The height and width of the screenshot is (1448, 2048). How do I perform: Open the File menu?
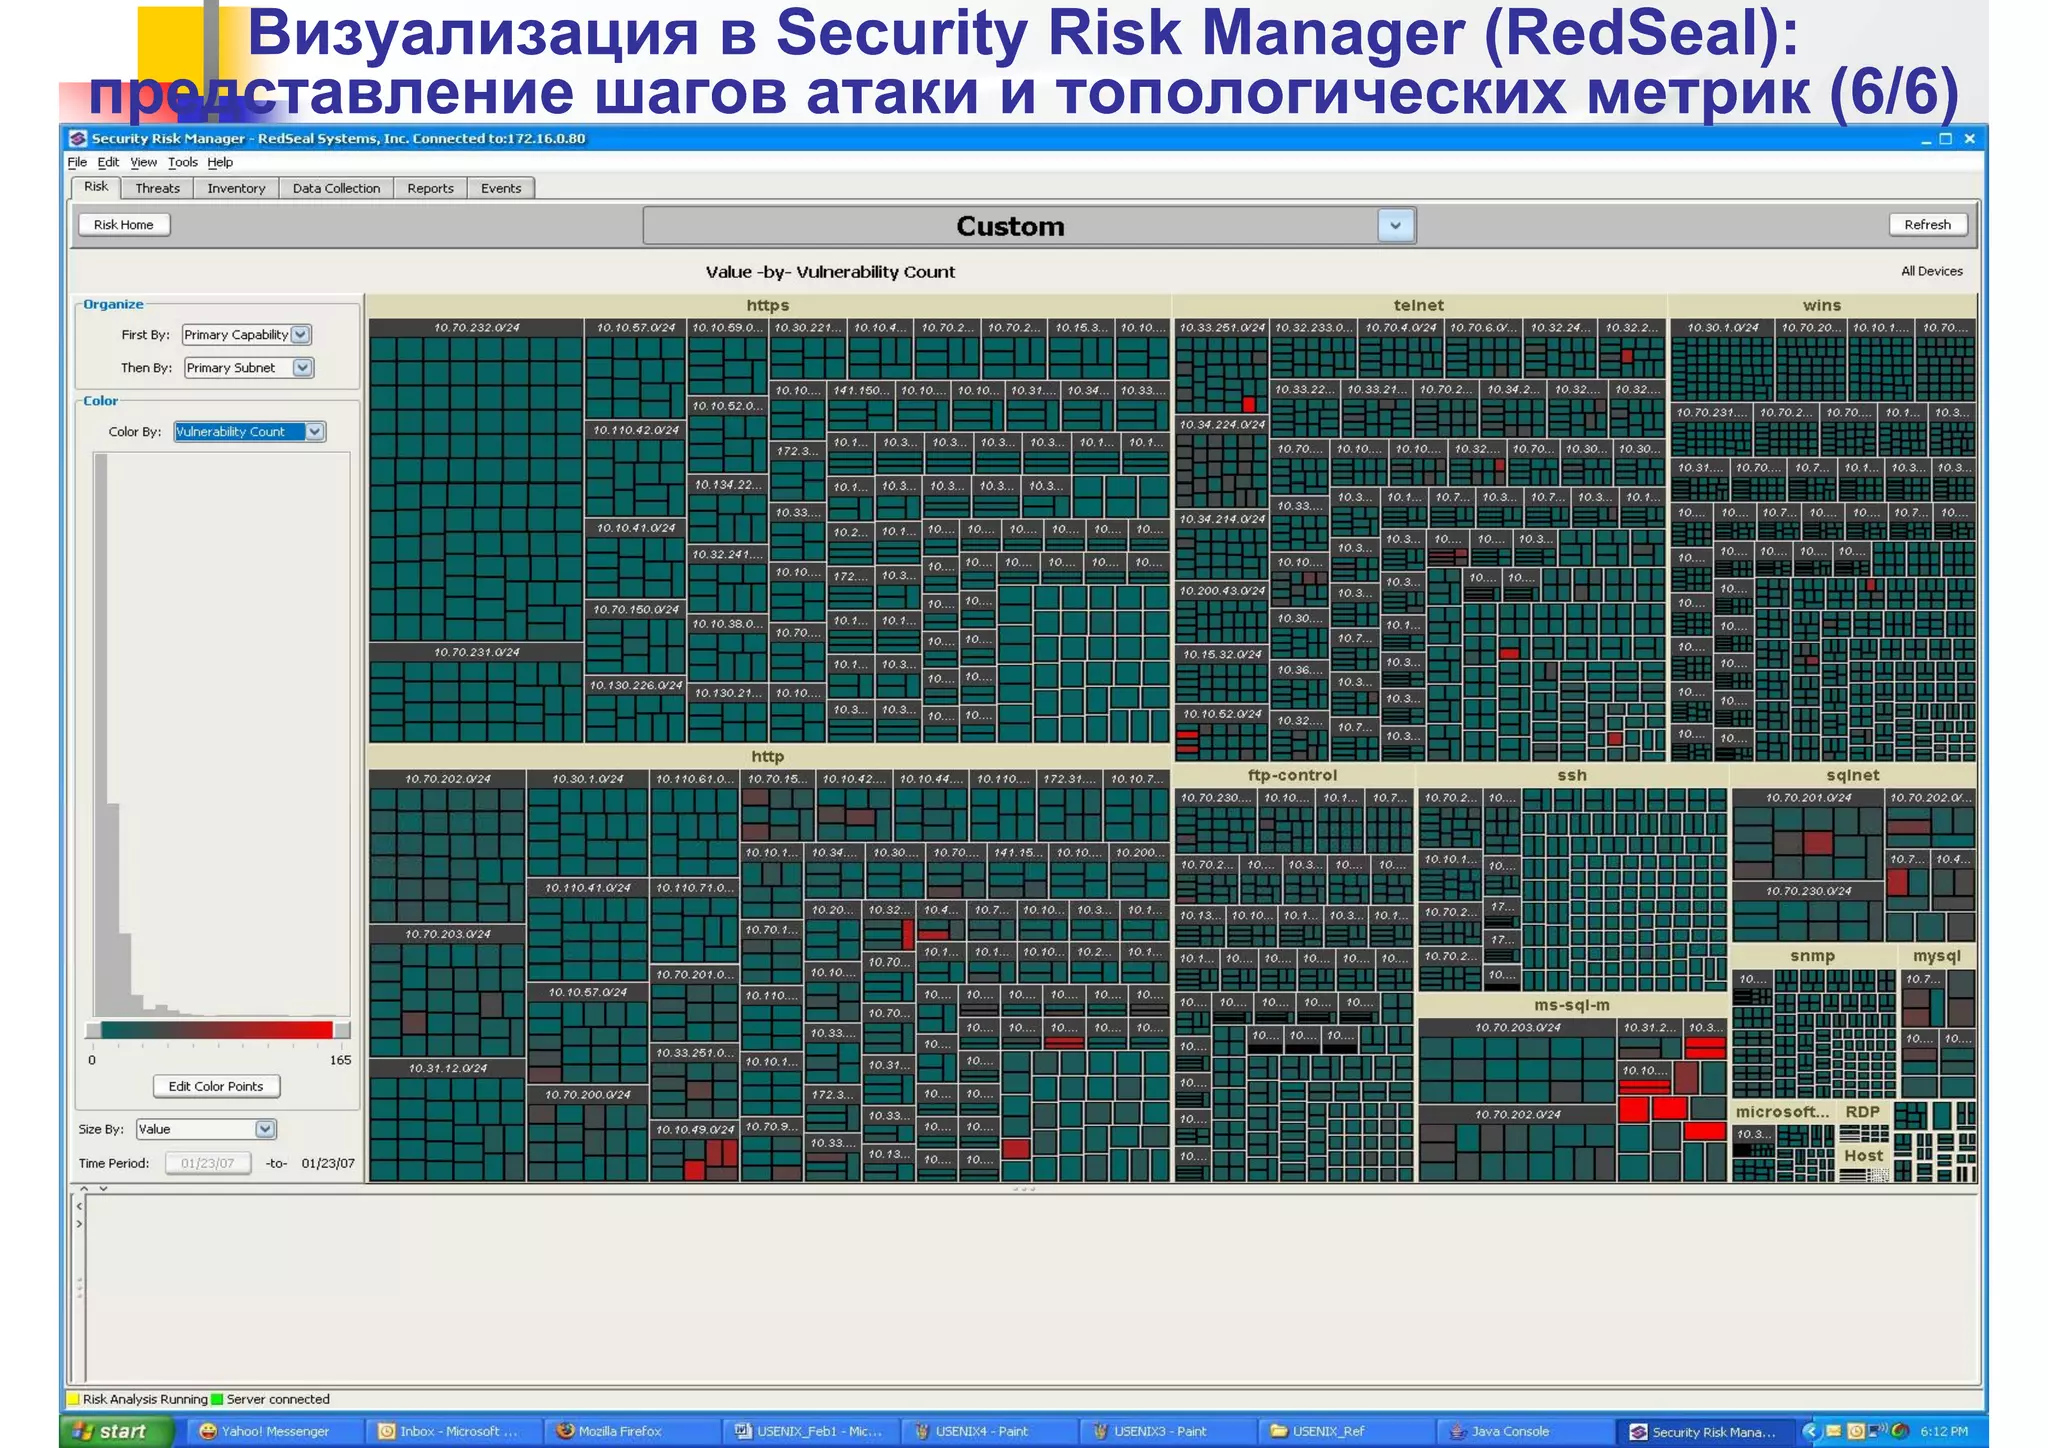coord(77,162)
